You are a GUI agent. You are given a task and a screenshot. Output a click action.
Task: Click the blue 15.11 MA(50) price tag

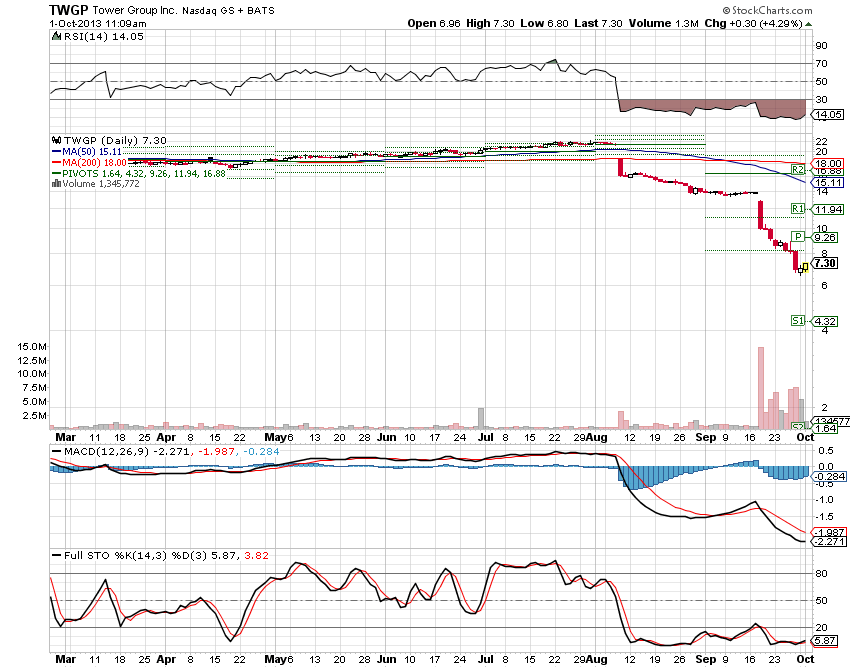827,183
